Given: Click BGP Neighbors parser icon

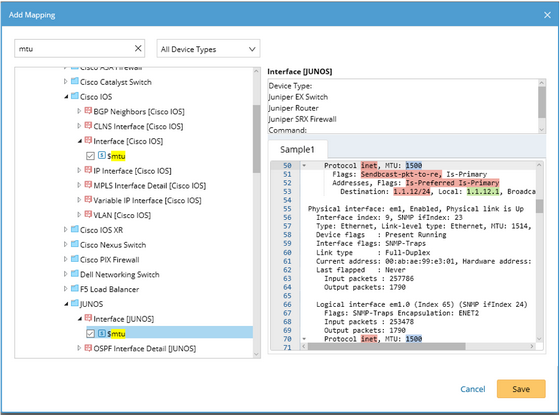Looking at the screenshot, I should pyautogui.click(x=88, y=111).
